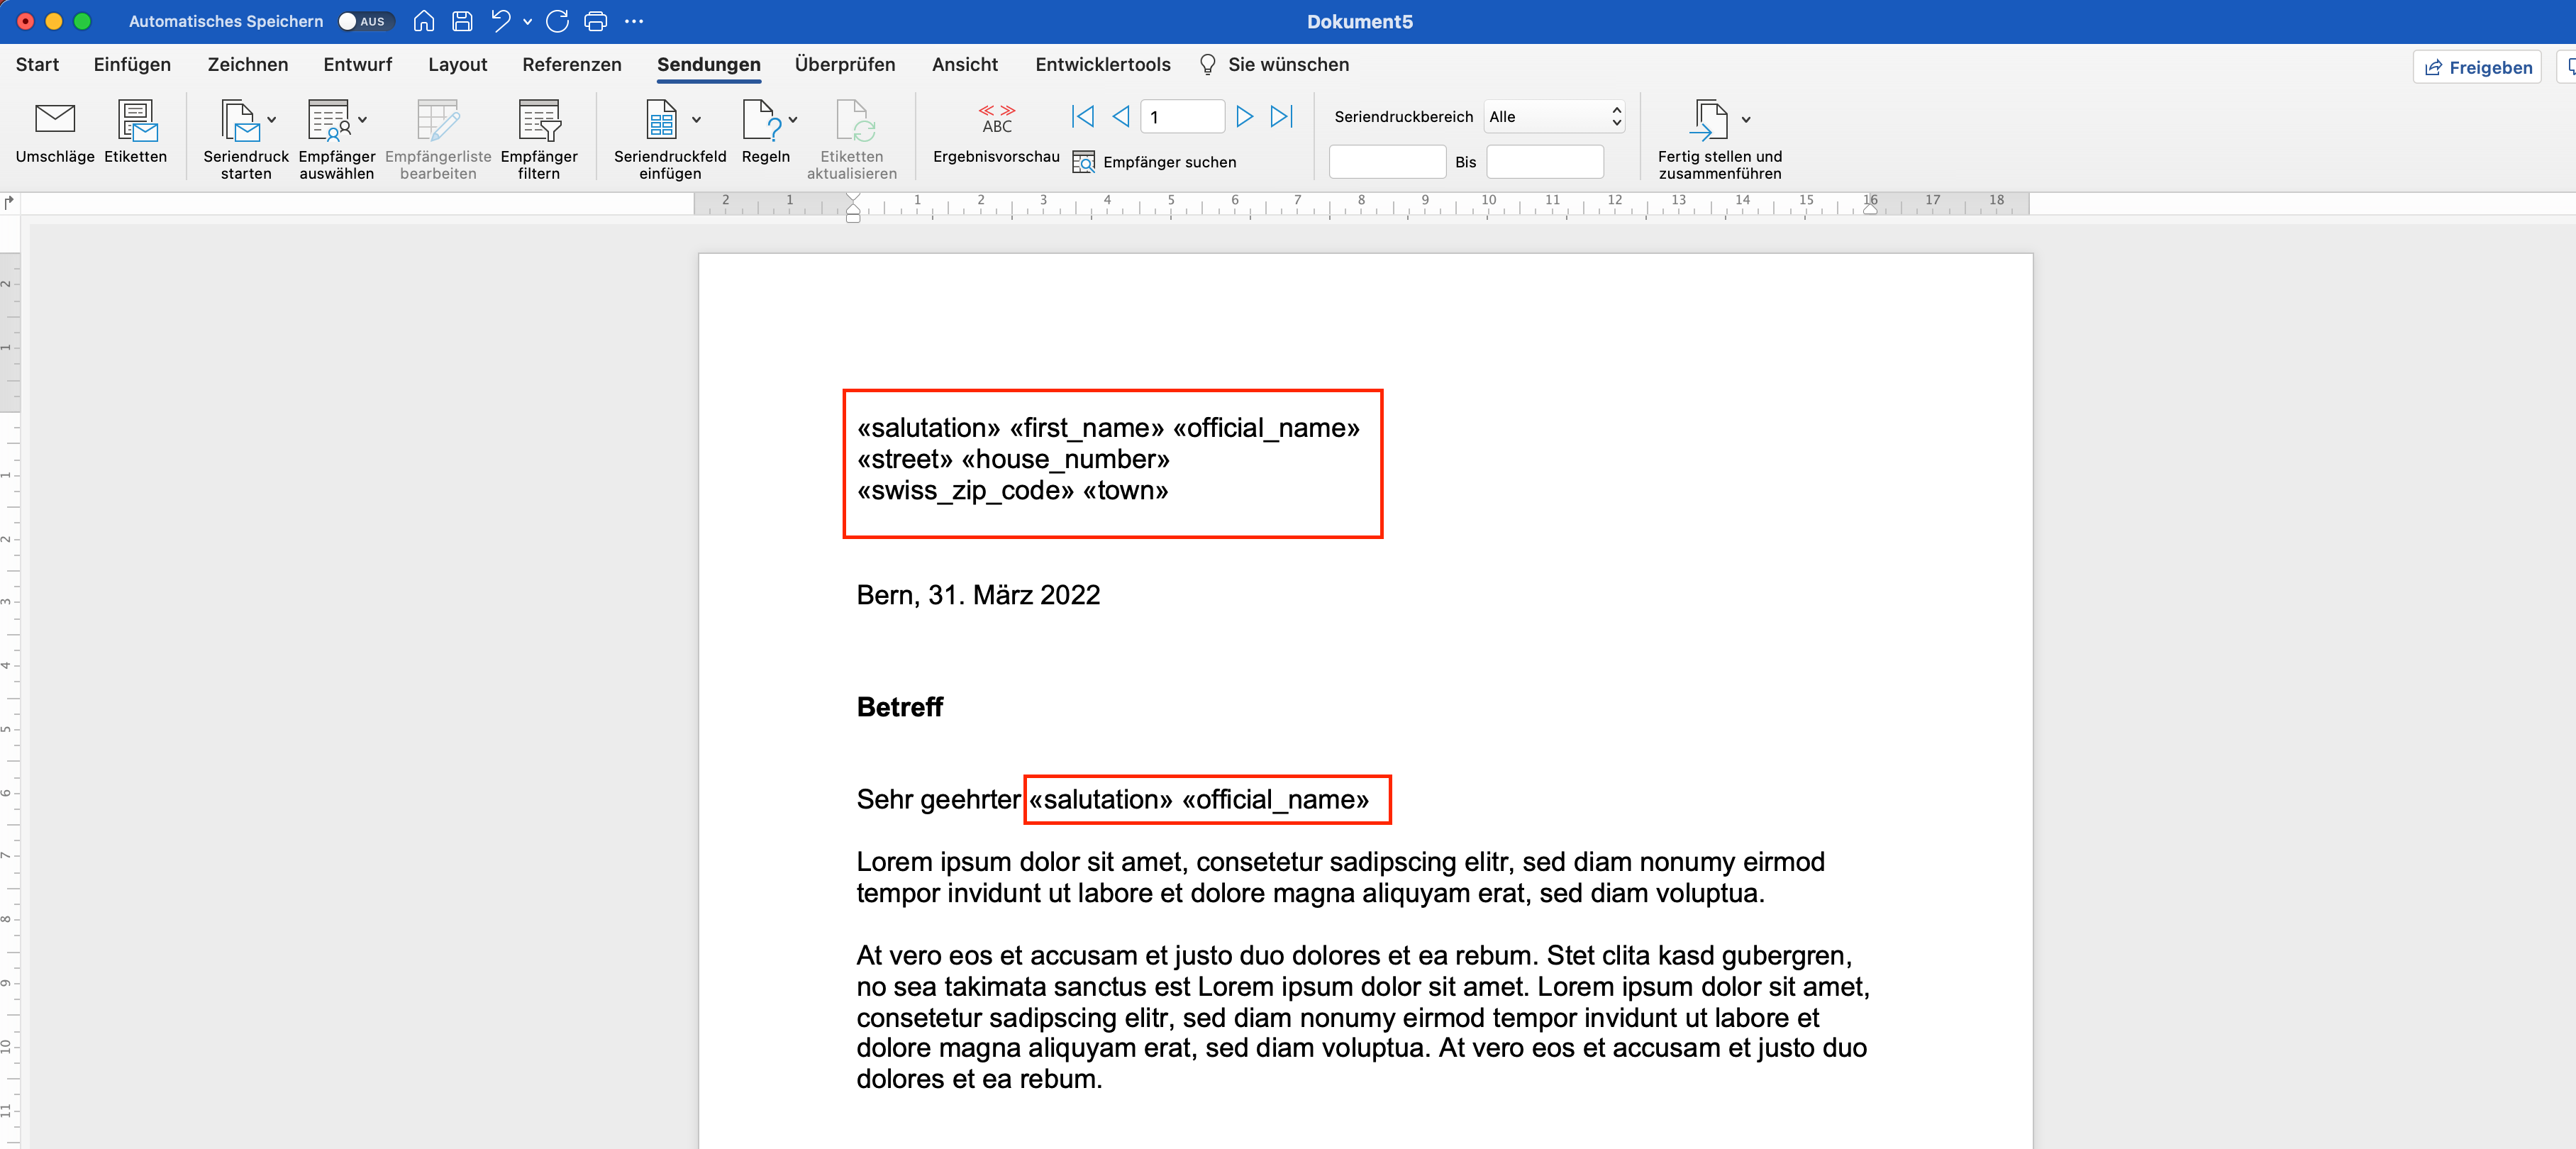Image resolution: width=2576 pixels, height=1149 pixels.
Task: Expand Seriendruck starten dropdown arrow
Action: click(271, 120)
